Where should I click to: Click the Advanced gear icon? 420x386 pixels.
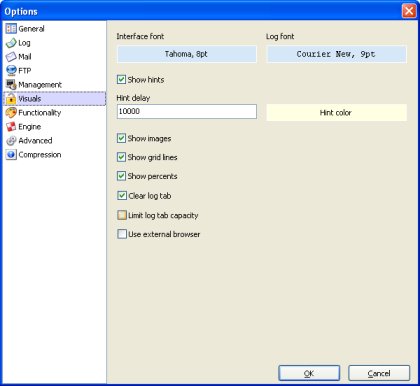(11, 141)
